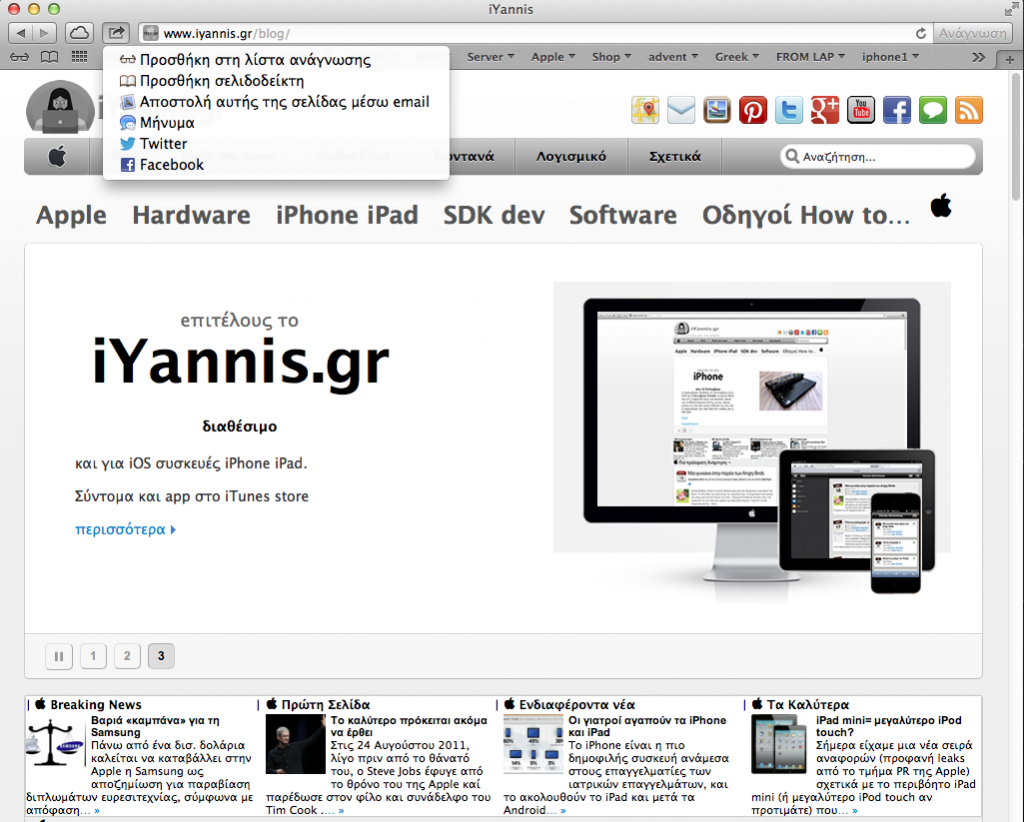This screenshot has width=1024, height=822.
Task: Click the Share toolbar button
Action: click(116, 33)
